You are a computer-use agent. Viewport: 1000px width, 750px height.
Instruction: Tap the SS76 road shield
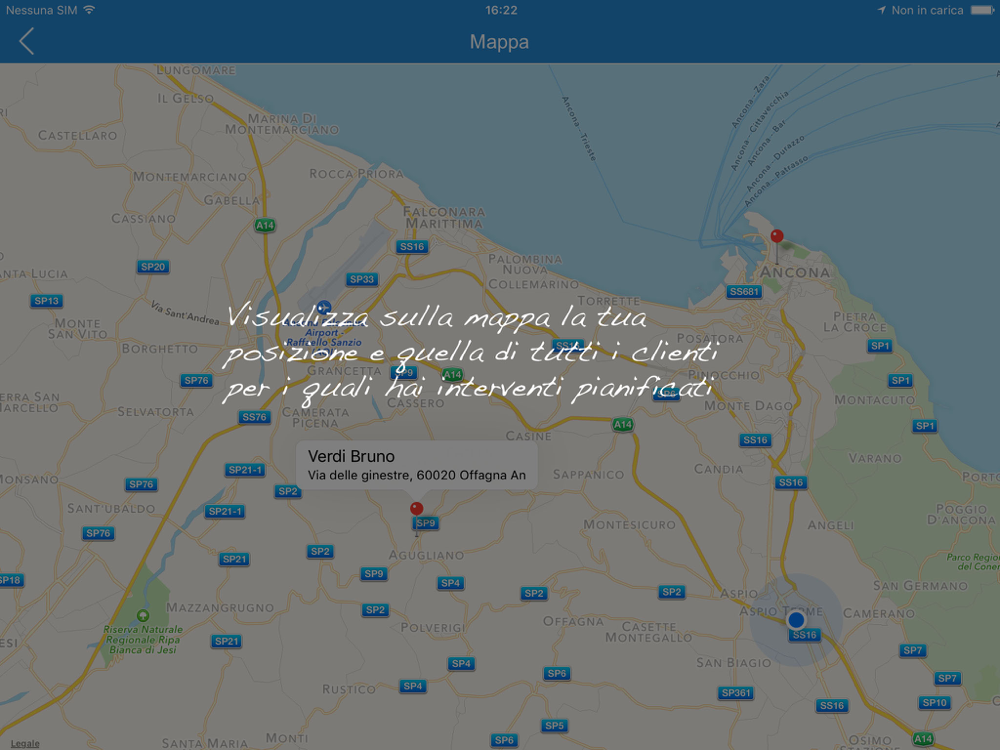point(254,417)
